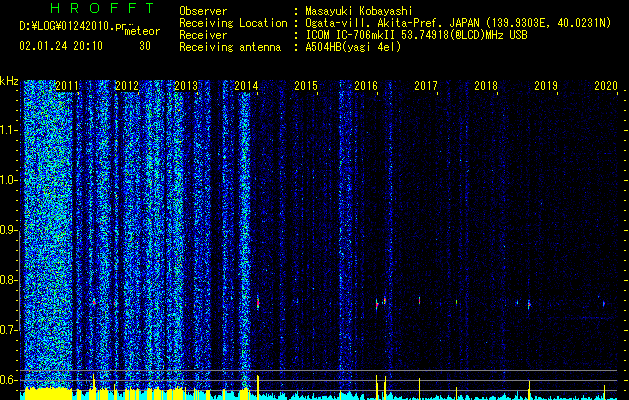Click the 2012 time marker
The image size is (629, 400).
tap(127, 85)
